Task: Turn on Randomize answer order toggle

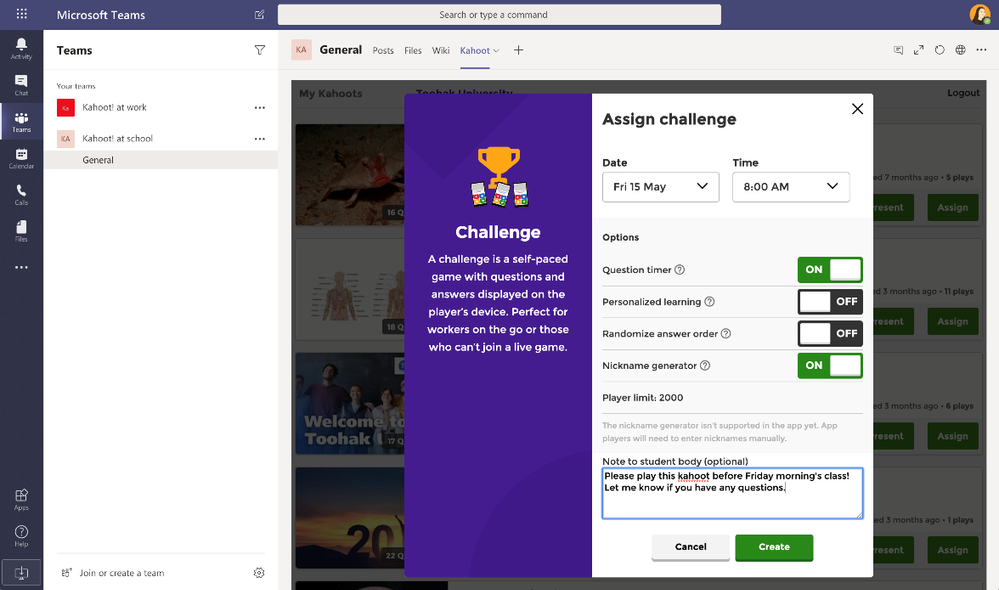Action: tap(830, 333)
